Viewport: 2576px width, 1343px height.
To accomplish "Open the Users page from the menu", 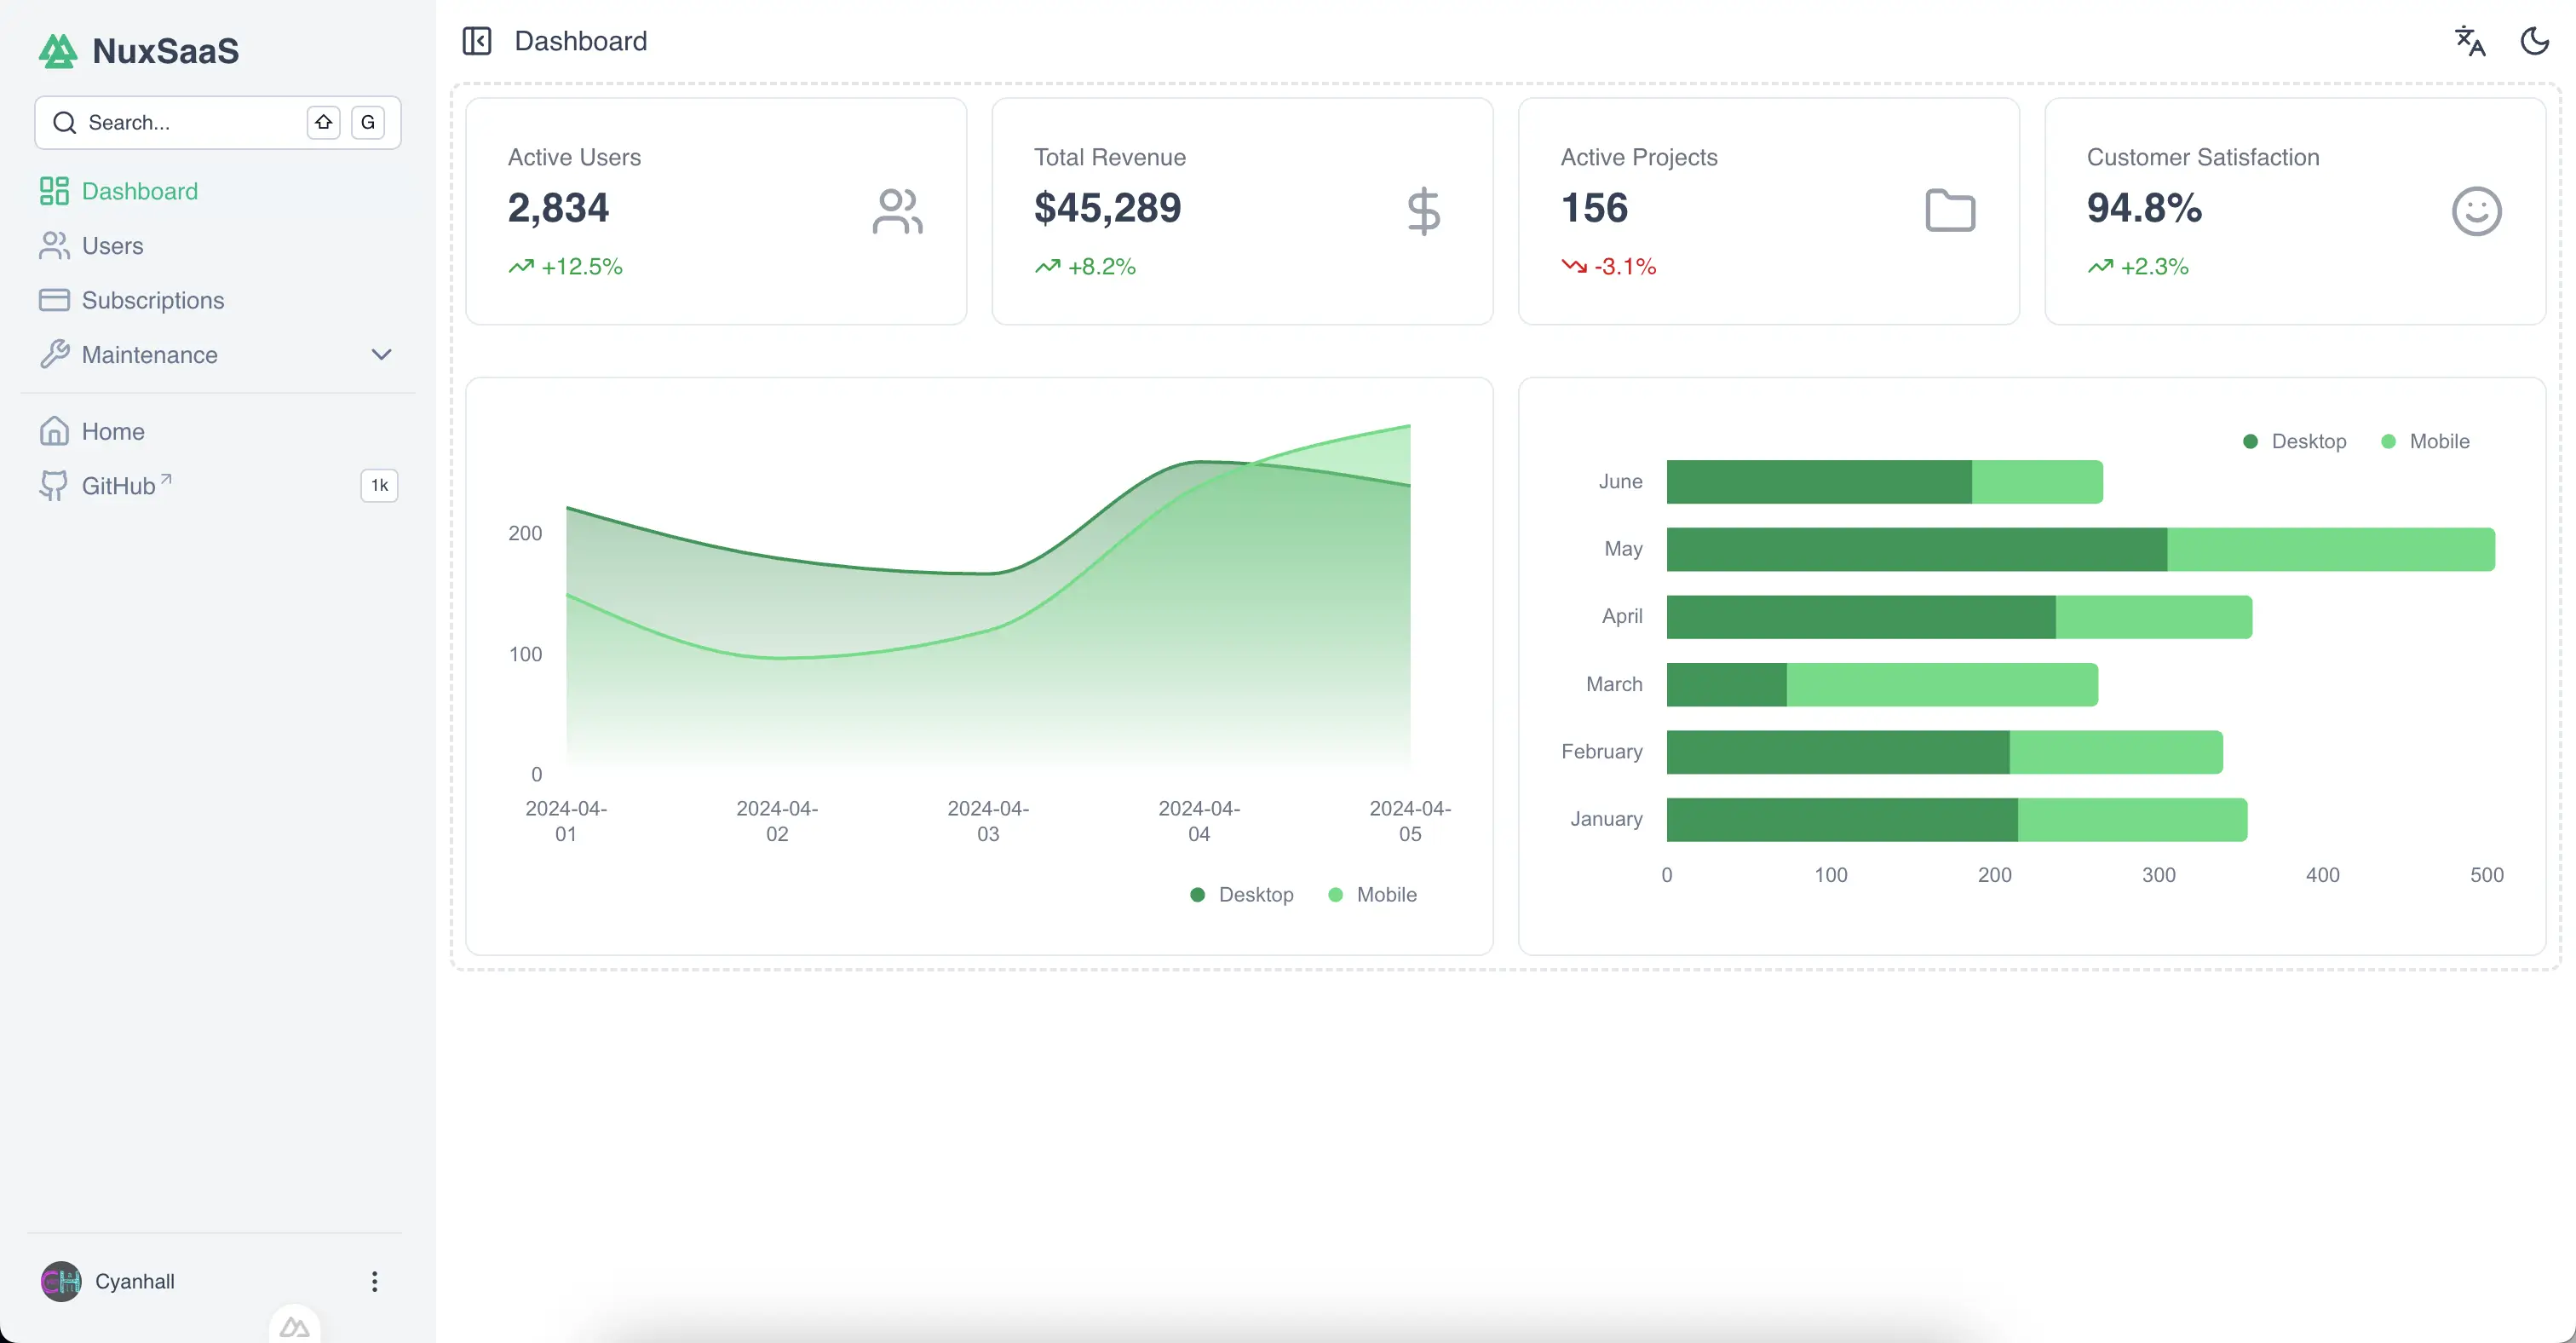I will [113, 246].
